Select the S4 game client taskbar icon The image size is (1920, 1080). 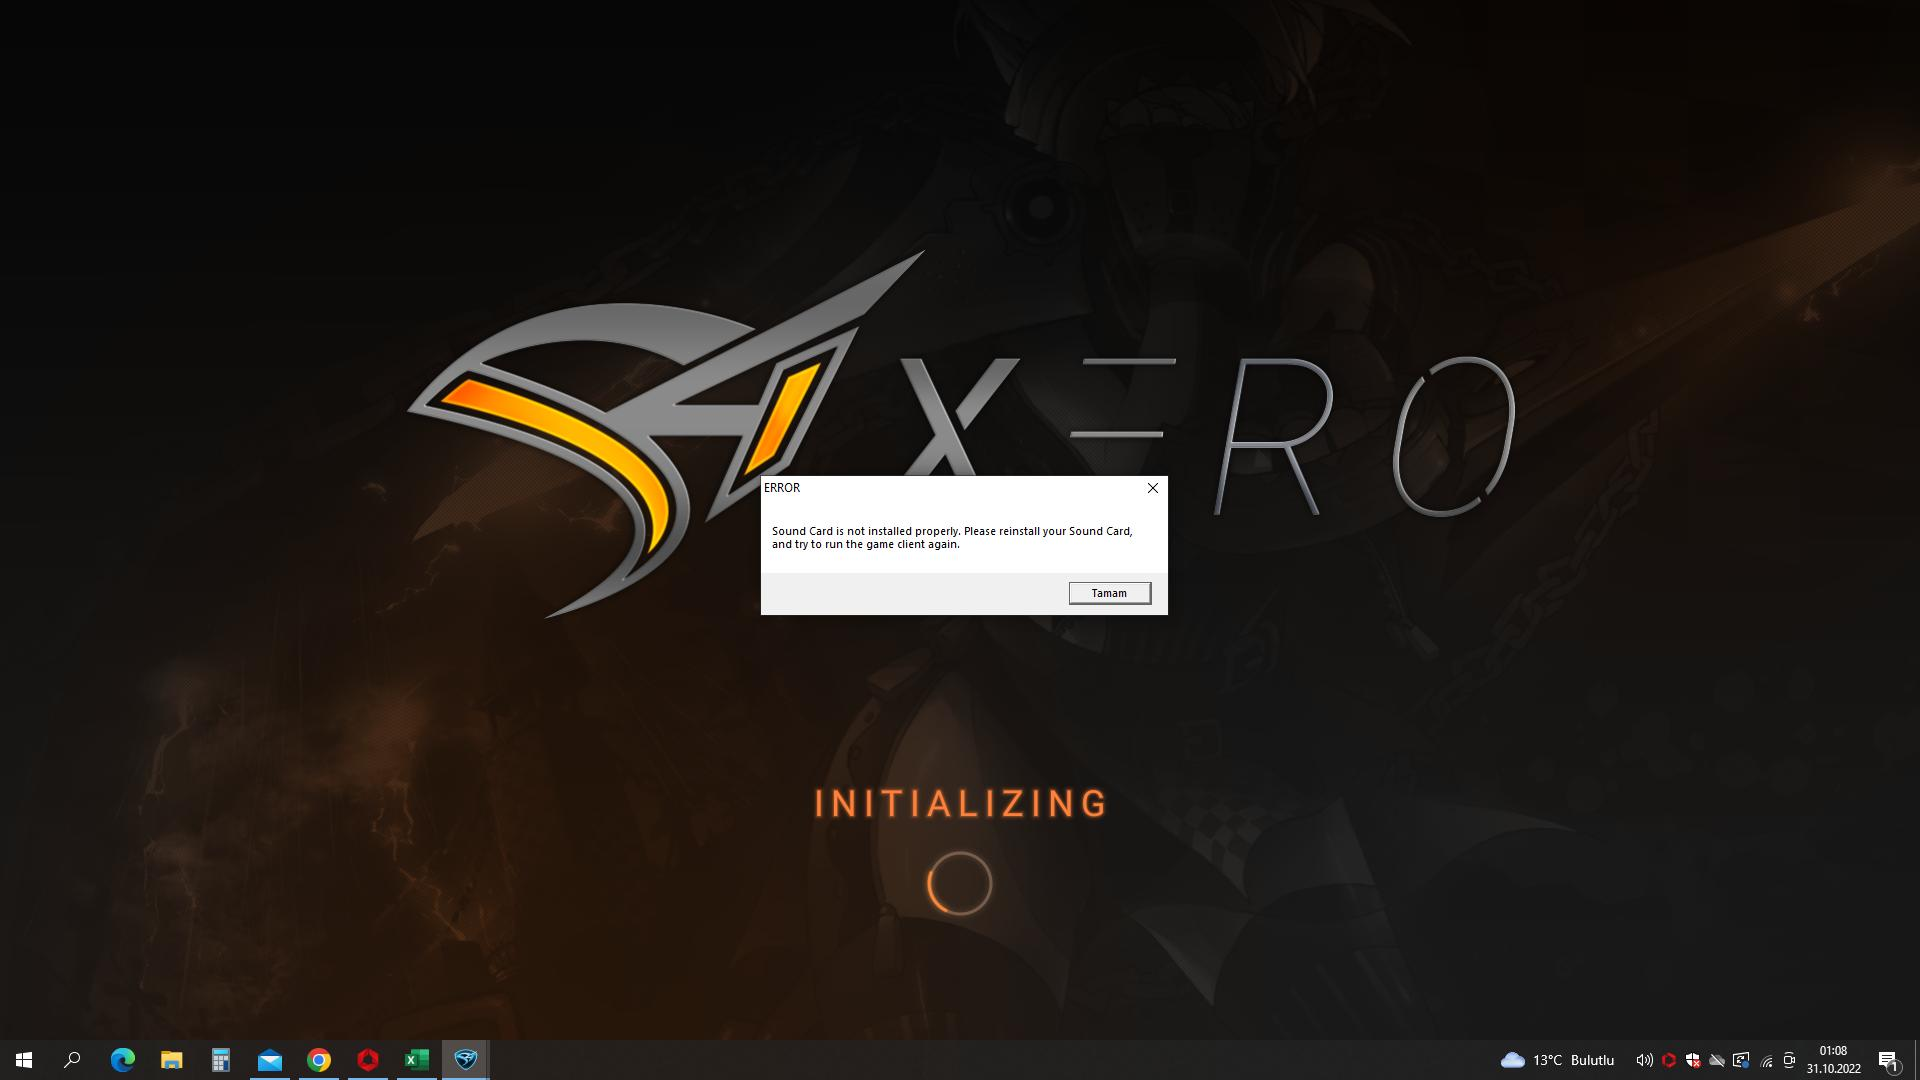click(465, 1060)
